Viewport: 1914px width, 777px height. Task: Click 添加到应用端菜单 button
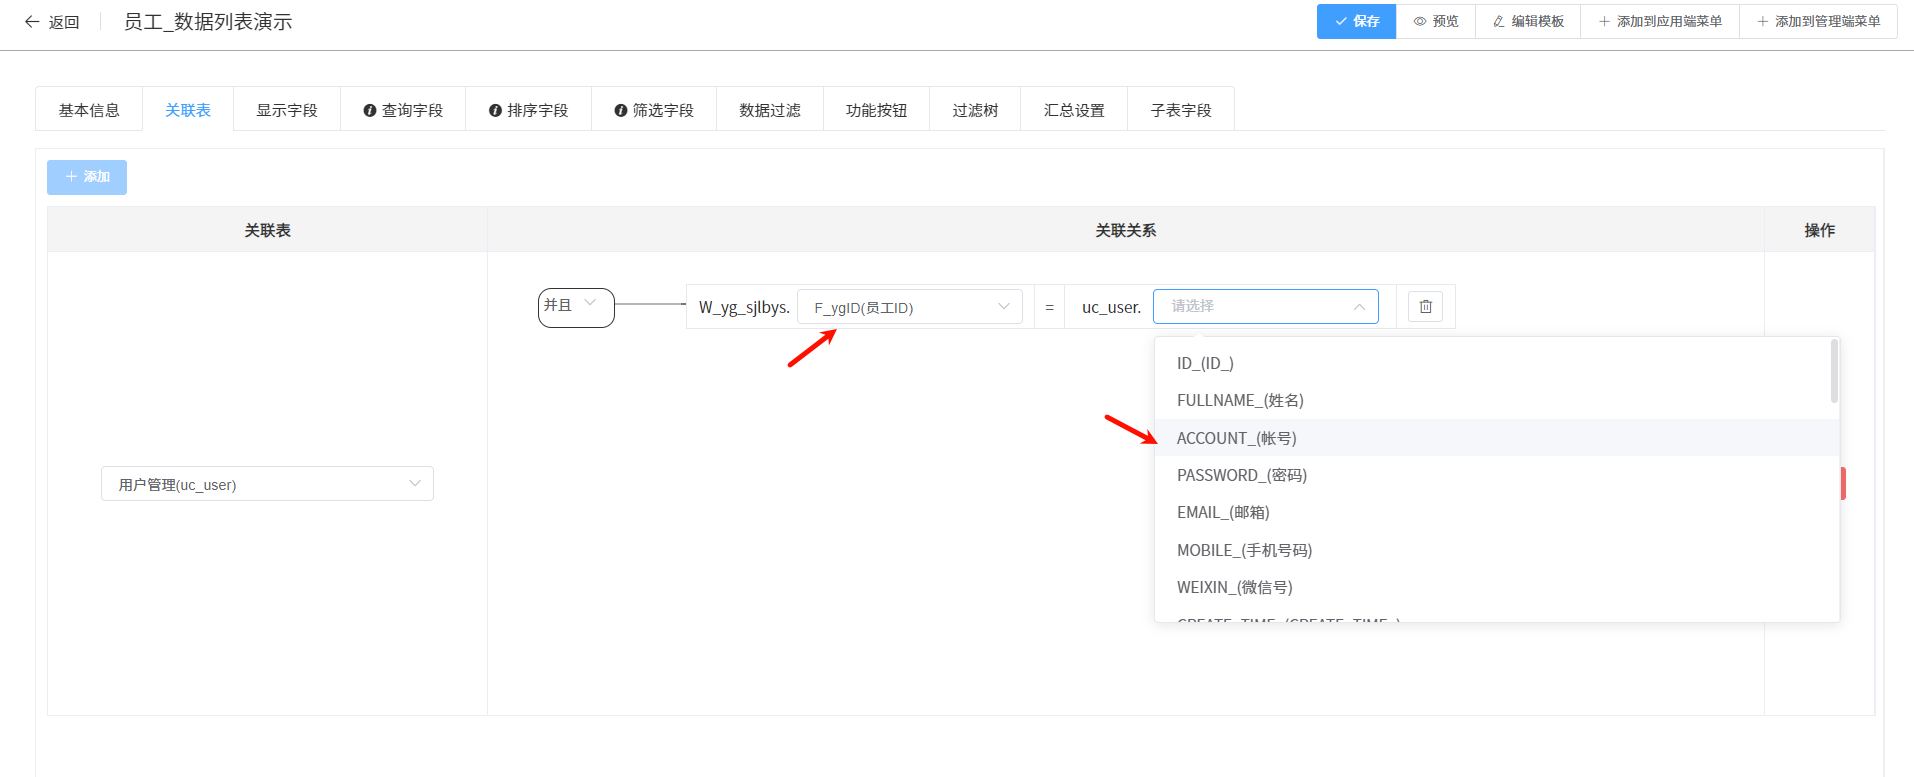coord(1660,21)
